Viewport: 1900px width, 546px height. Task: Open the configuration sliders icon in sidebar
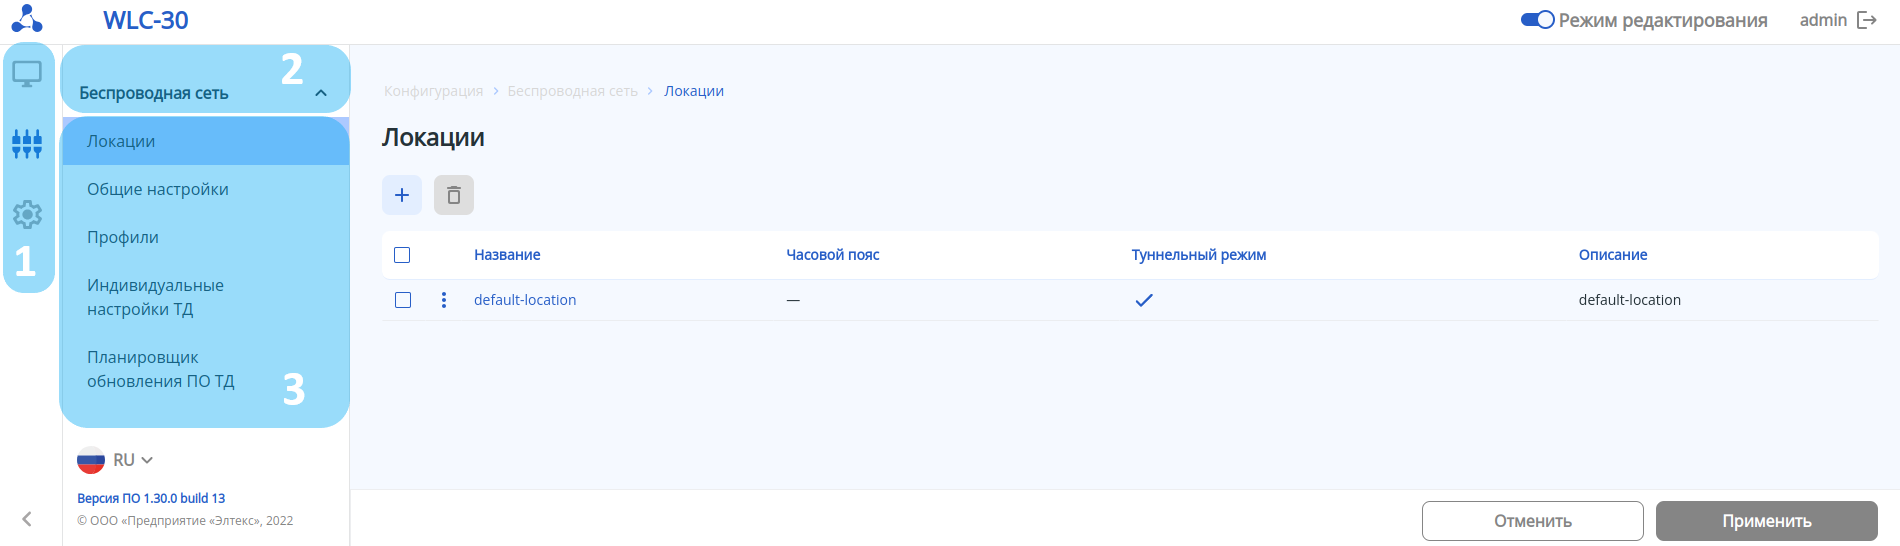click(x=27, y=144)
